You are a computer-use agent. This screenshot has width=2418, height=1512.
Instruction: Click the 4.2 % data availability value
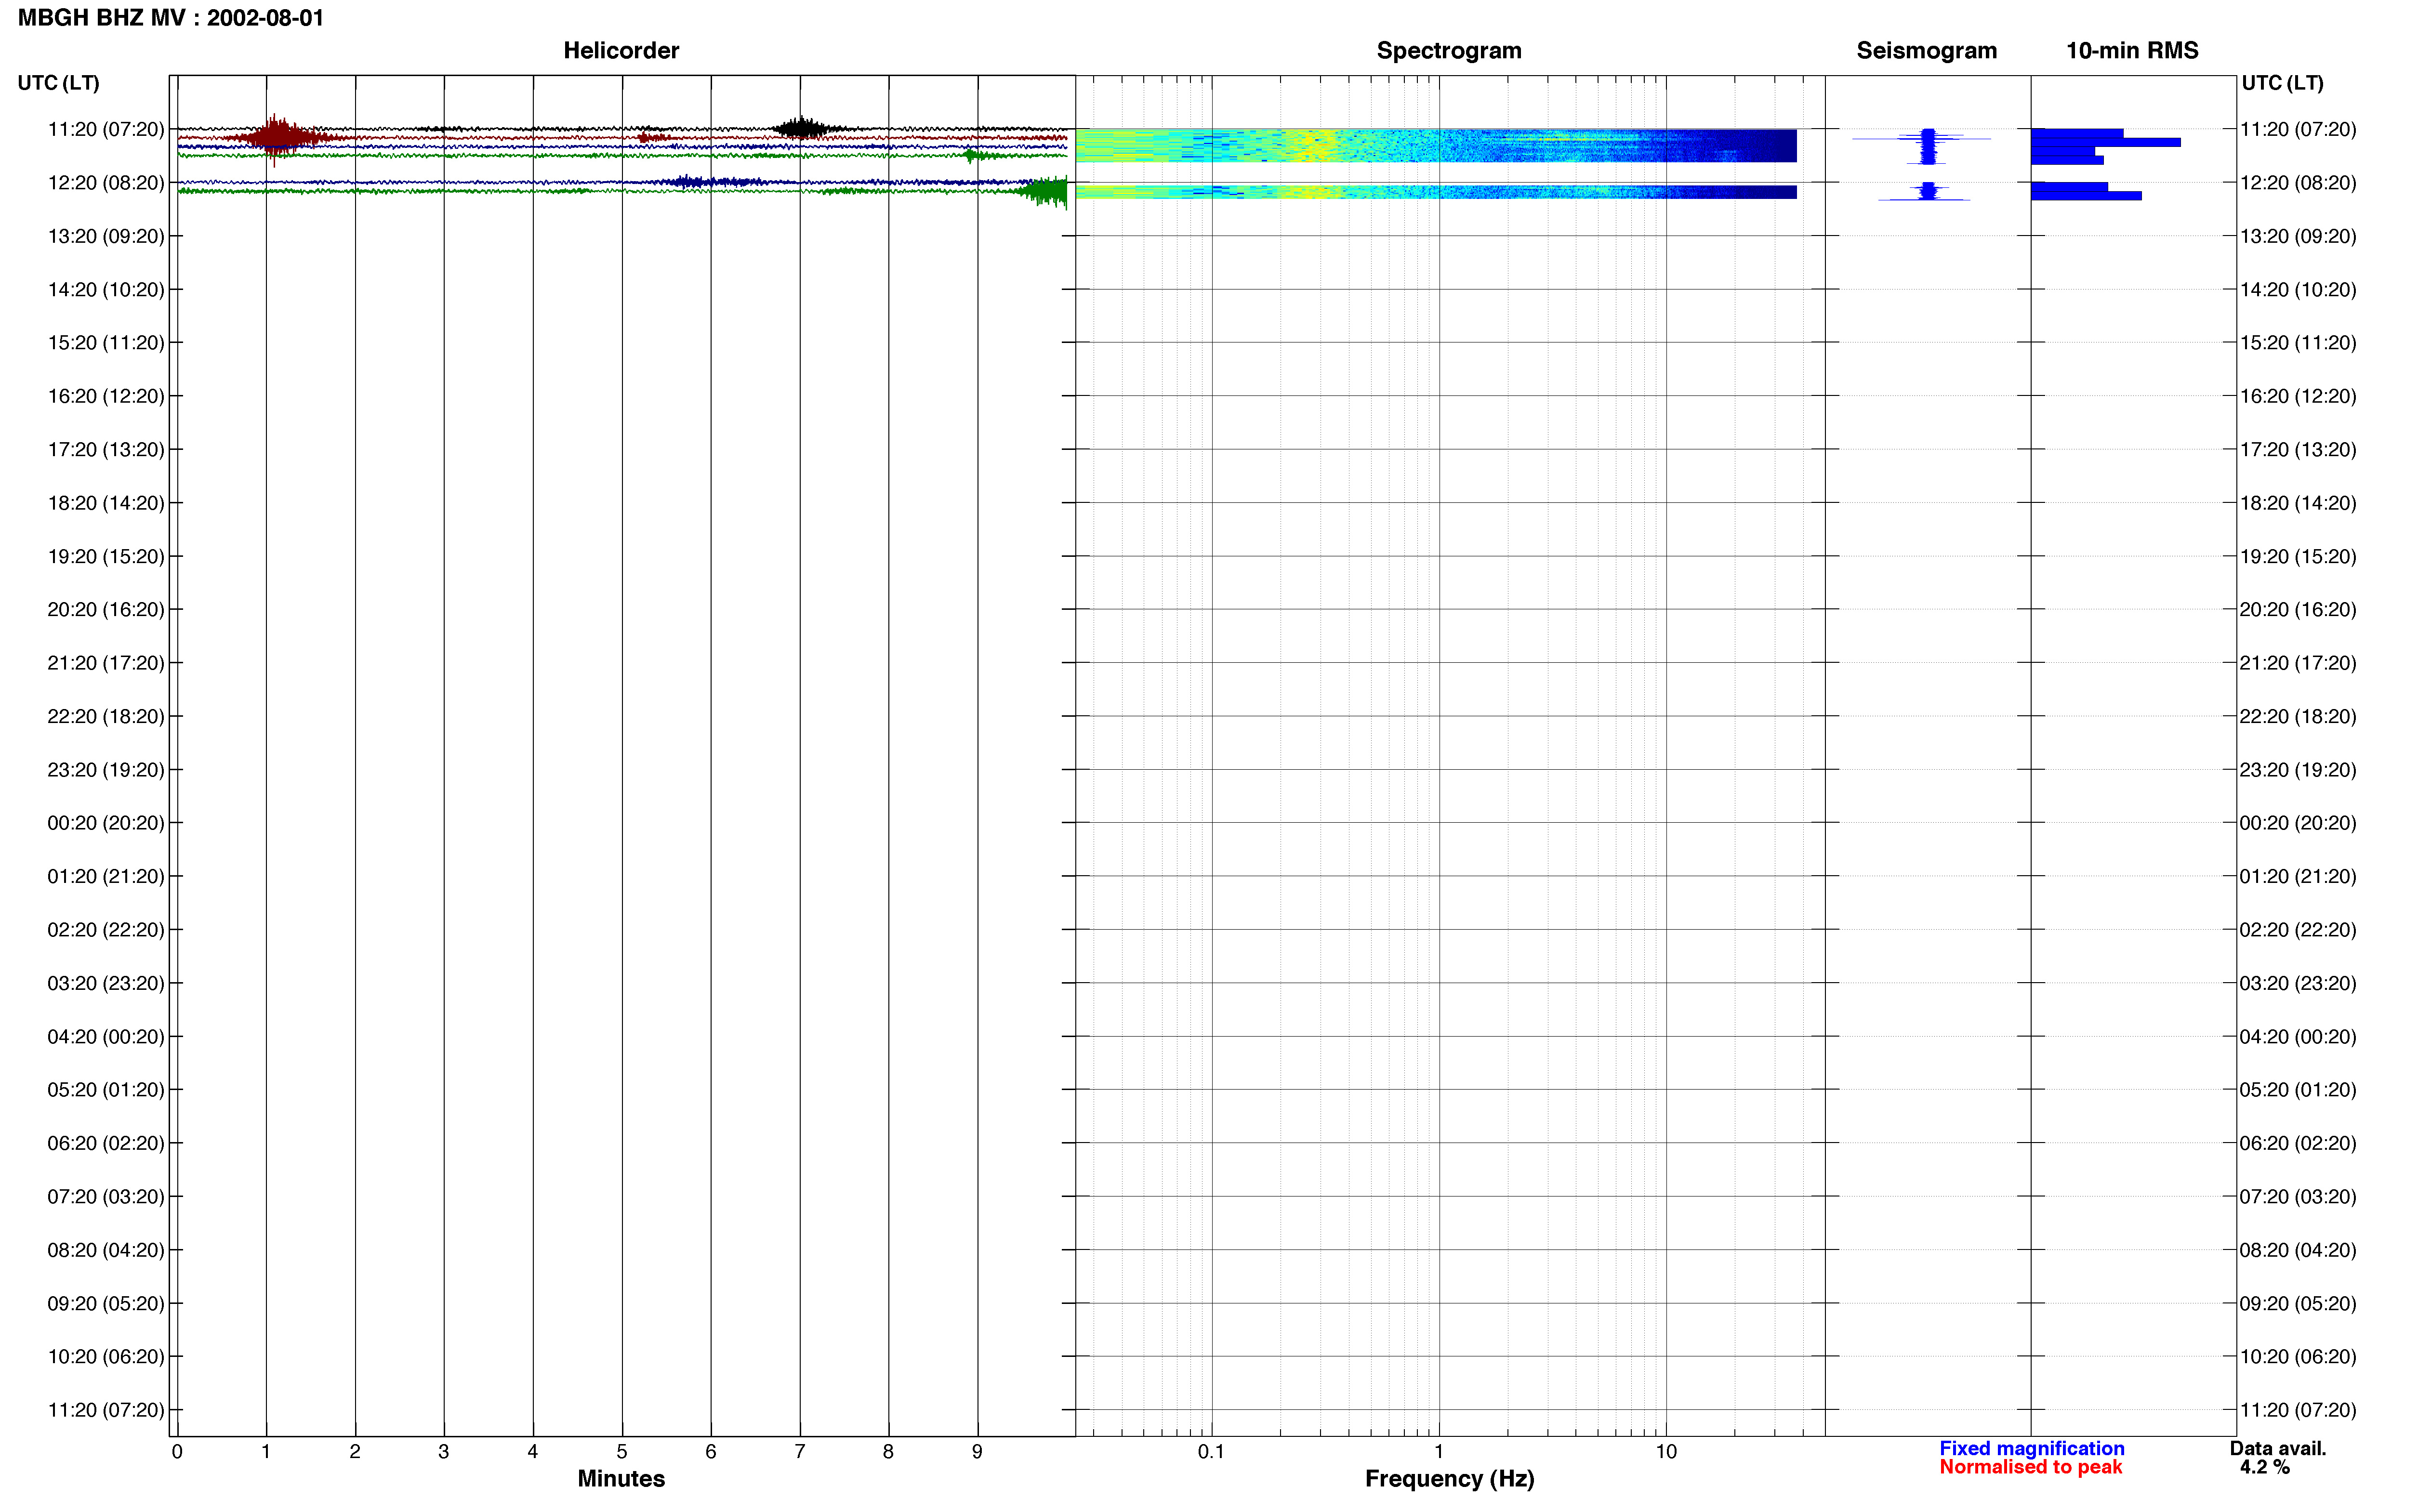[x=2265, y=1467]
